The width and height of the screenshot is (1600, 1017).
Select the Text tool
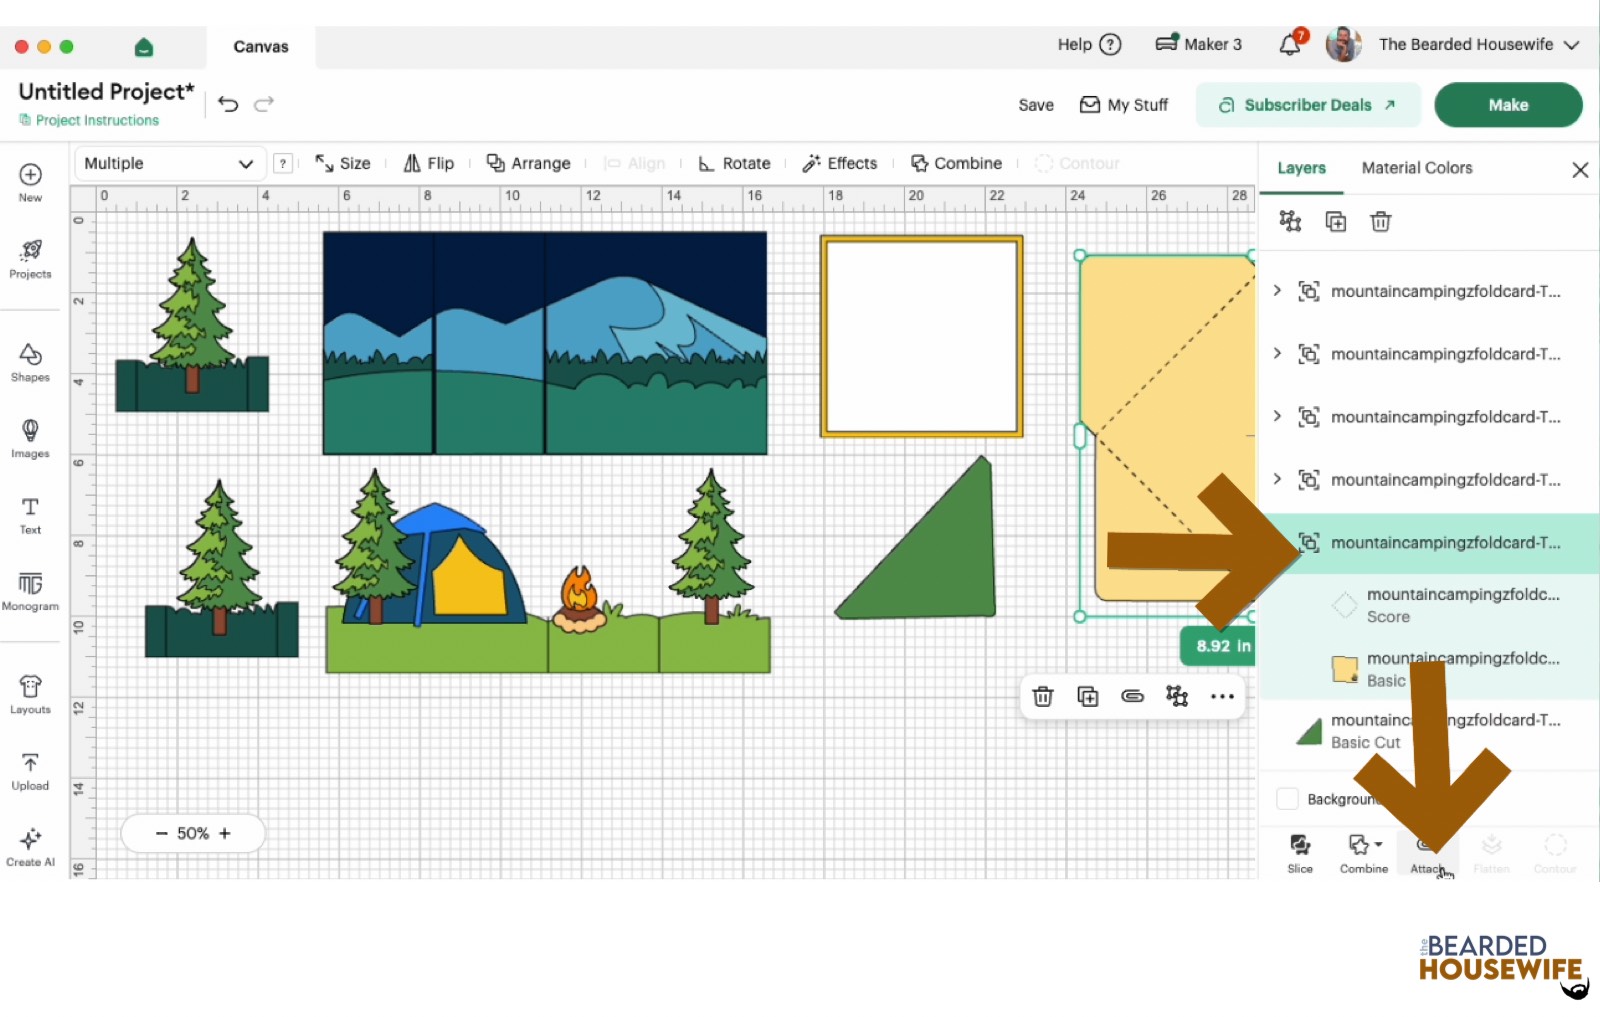pos(30,515)
